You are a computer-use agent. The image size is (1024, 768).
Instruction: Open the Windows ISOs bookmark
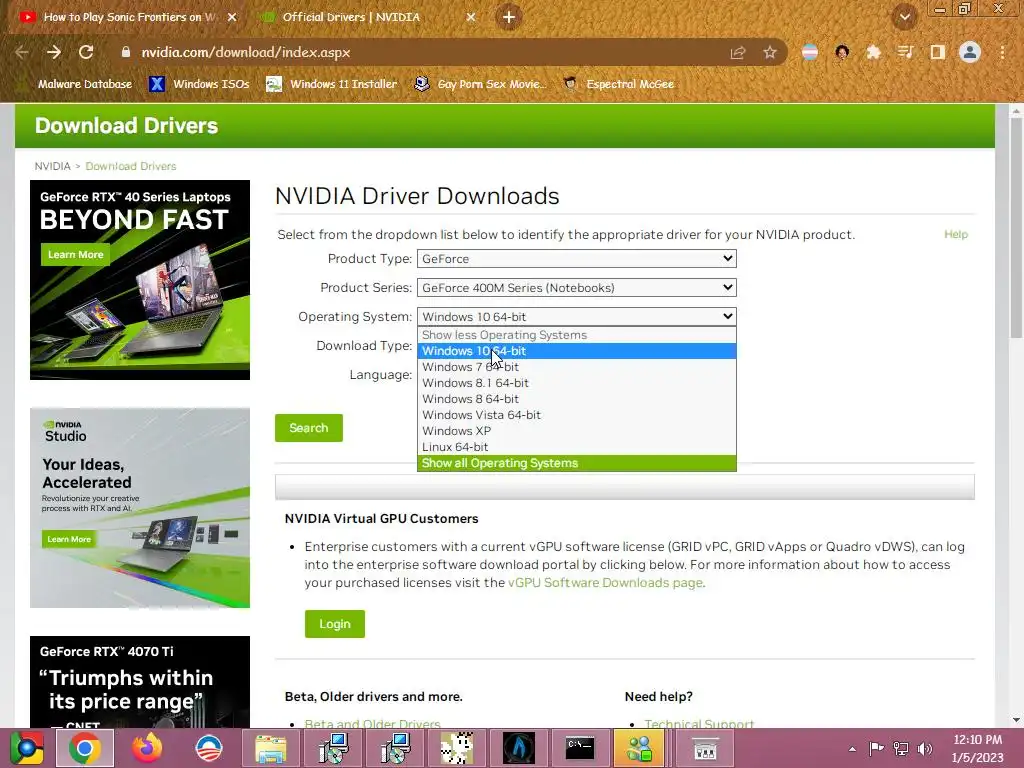pyautogui.click(x=199, y=84)
